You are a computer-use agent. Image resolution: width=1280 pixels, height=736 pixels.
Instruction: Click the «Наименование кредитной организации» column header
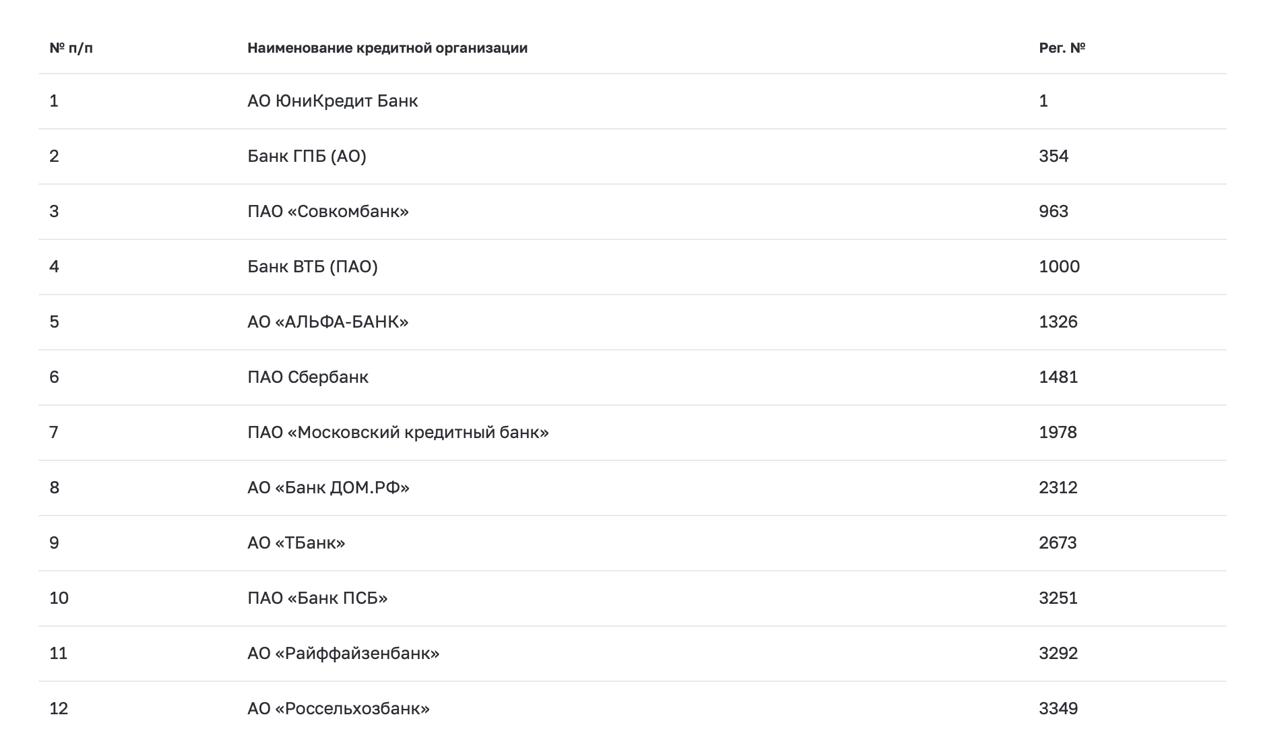(387, 48)
